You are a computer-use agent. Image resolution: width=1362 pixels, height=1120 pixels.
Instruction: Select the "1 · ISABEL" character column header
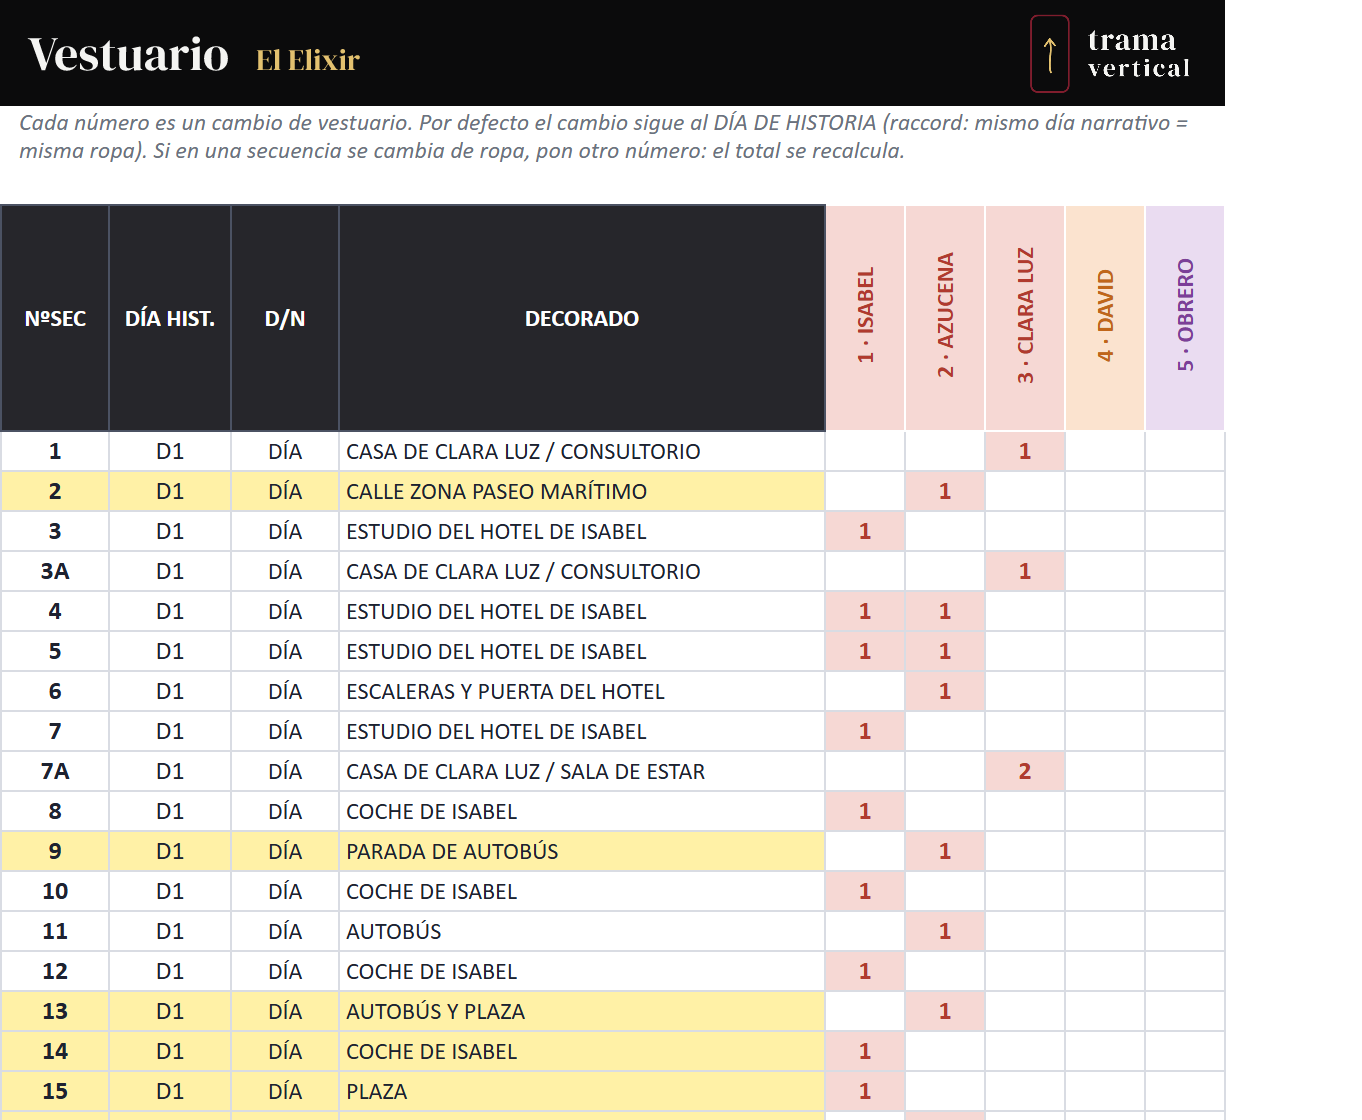pyautogui.click(x=865, y=318)
